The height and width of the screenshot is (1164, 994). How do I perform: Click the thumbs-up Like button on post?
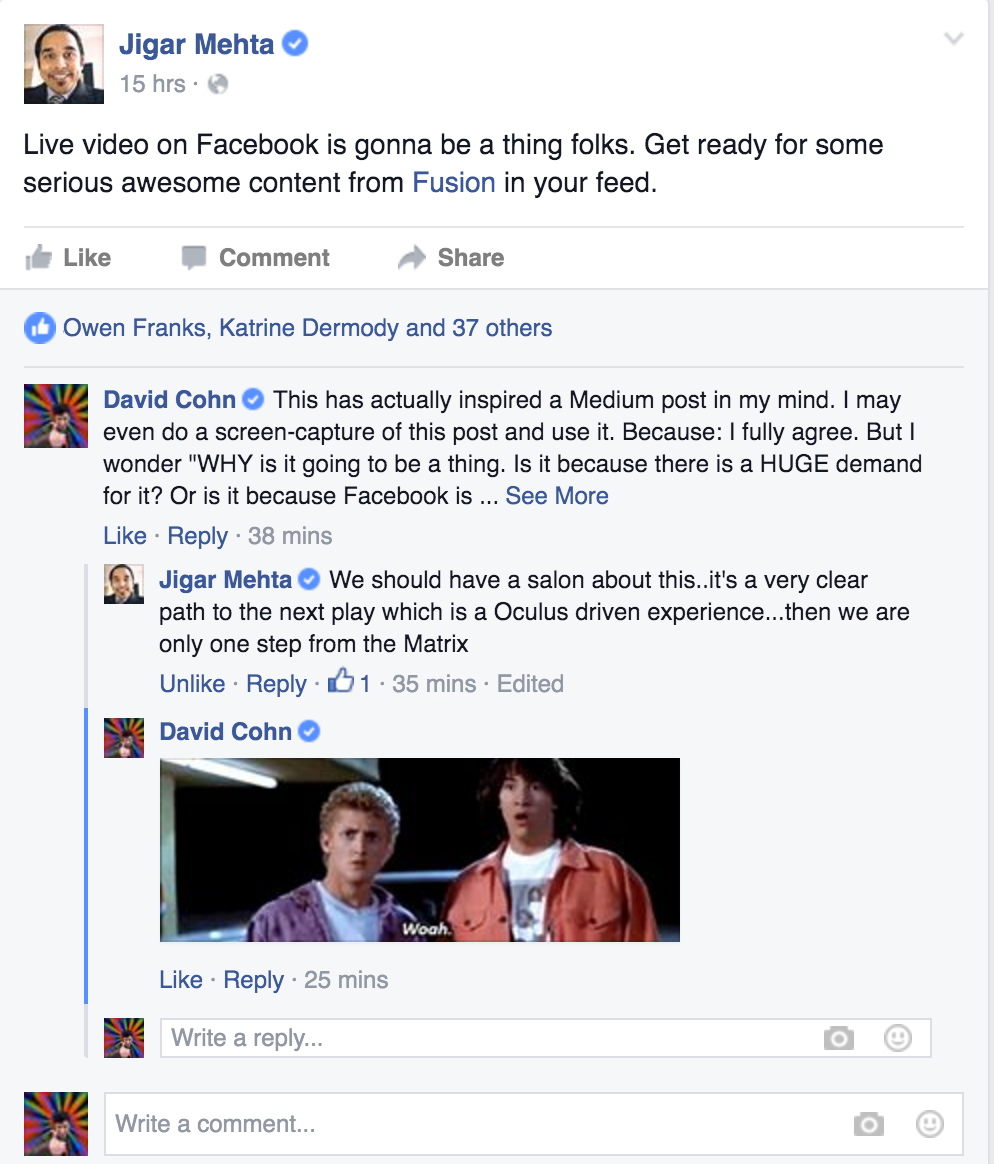click(68, 258)
